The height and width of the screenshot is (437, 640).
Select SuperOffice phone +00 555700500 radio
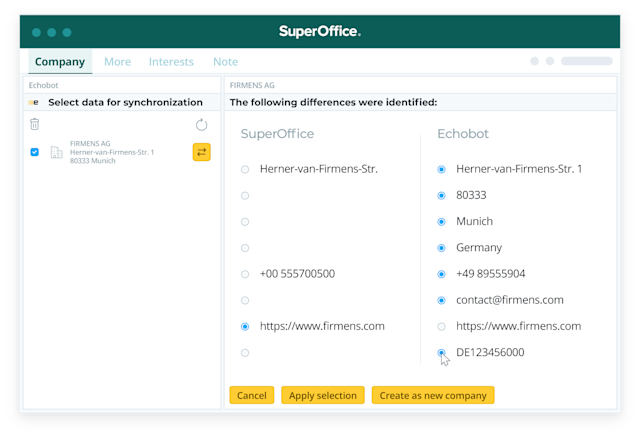(245, 274)
